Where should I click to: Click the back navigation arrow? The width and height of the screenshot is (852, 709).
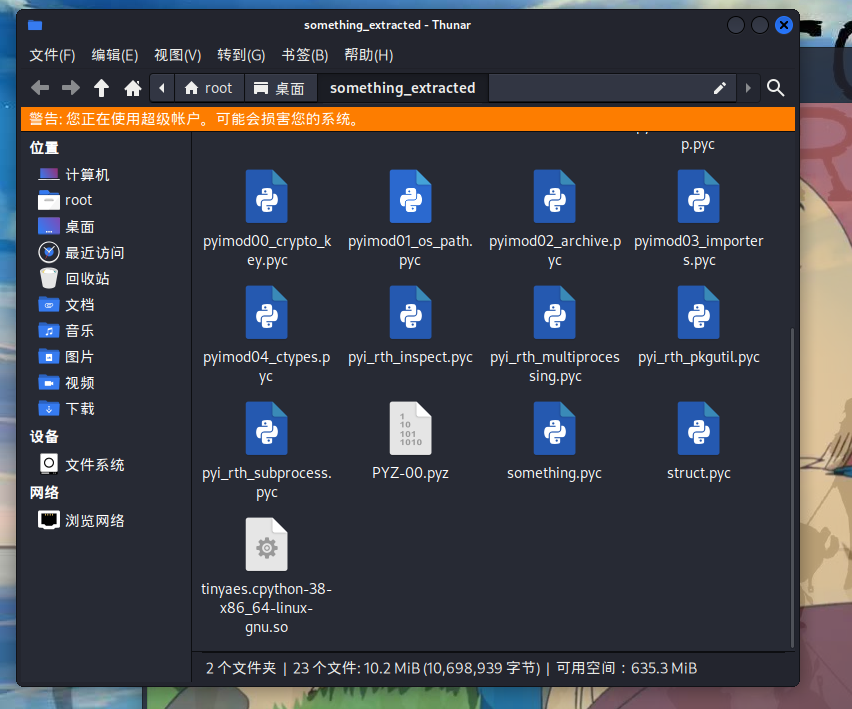point(40,88)
